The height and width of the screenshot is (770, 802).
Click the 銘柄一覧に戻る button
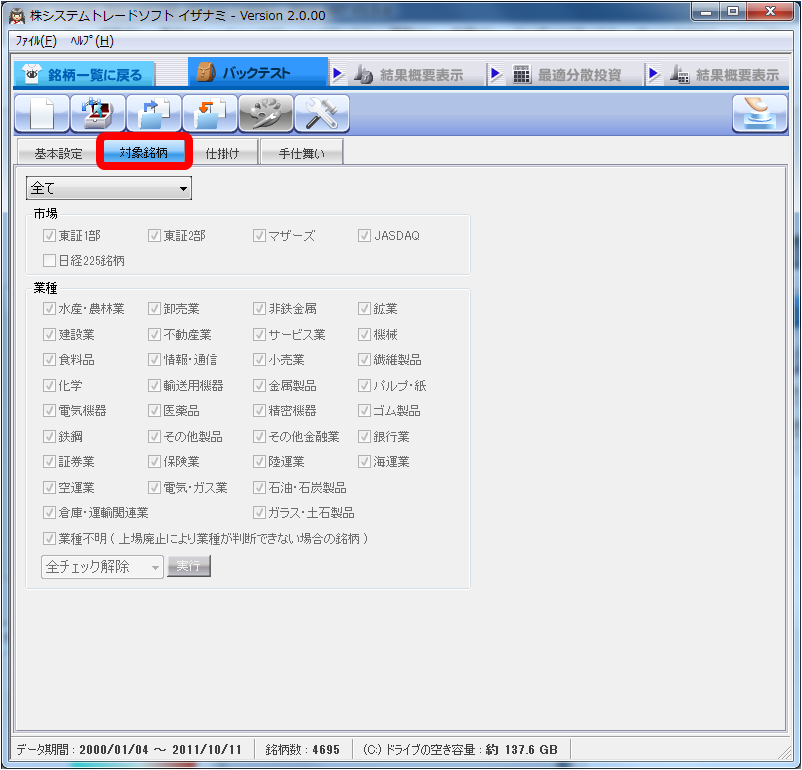(84, 75)
